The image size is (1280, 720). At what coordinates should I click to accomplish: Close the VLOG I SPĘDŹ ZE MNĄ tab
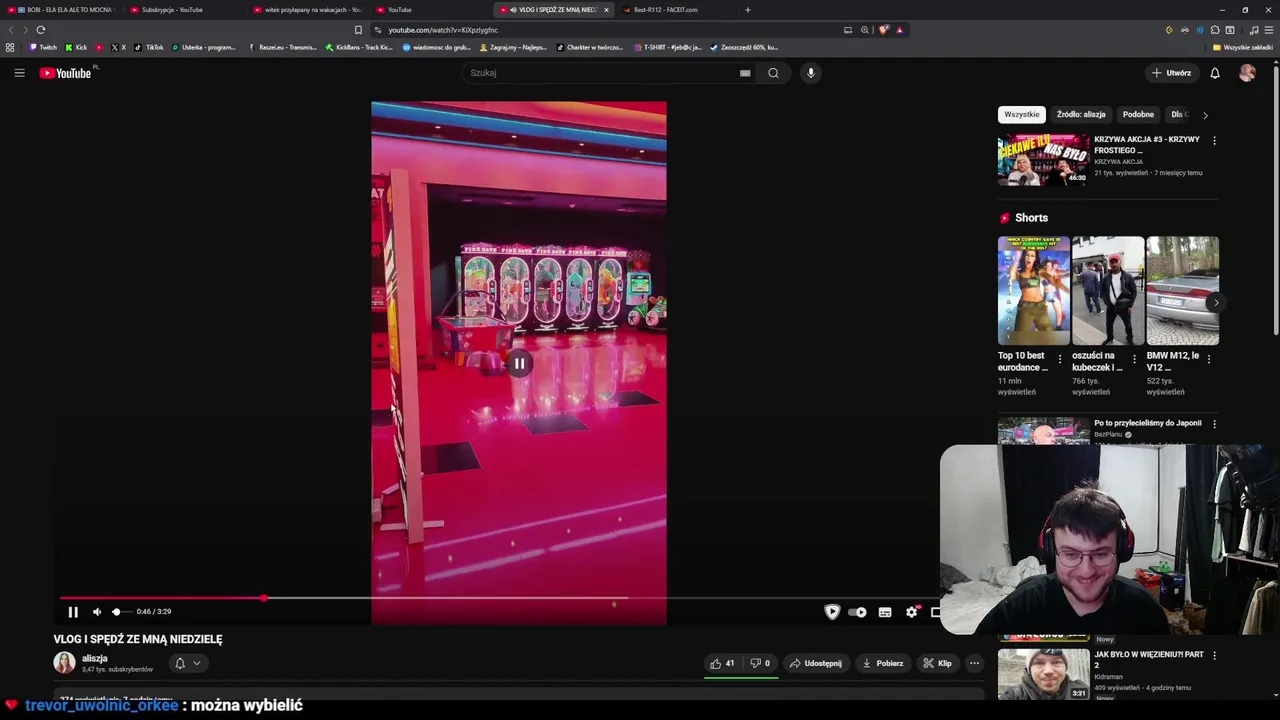[x=606, y=10]
